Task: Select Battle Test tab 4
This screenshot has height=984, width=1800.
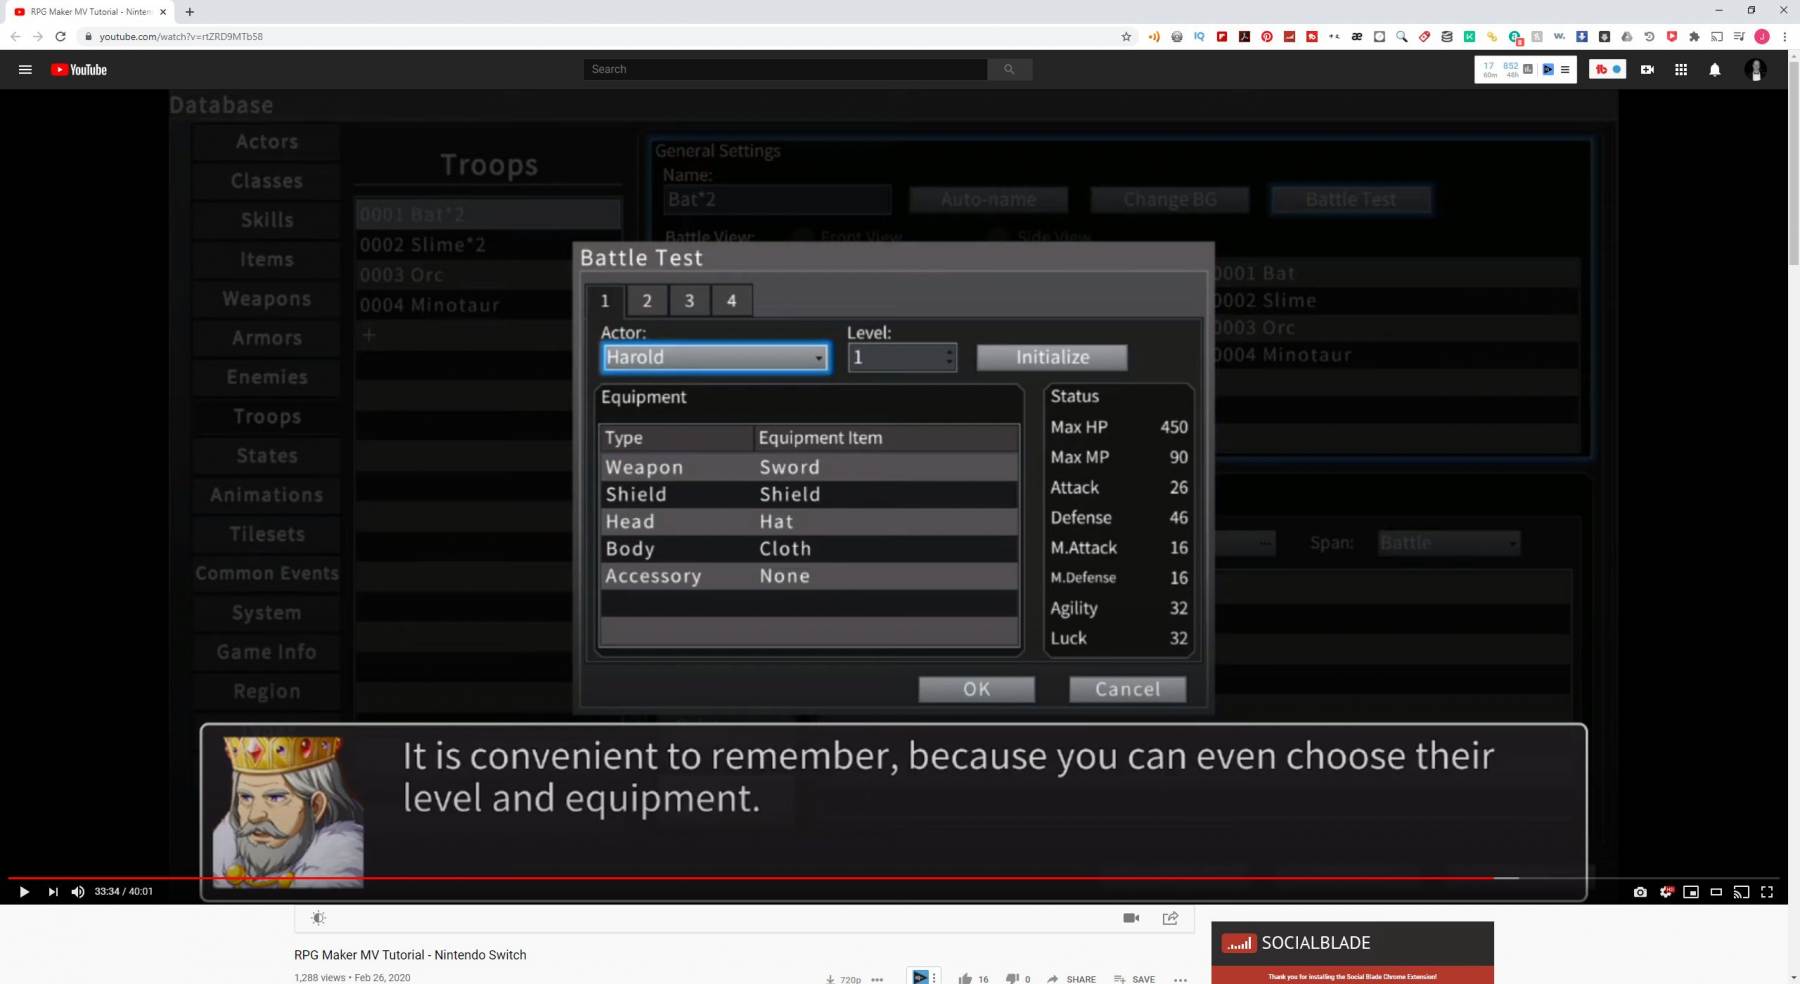Action: [732, 300]
